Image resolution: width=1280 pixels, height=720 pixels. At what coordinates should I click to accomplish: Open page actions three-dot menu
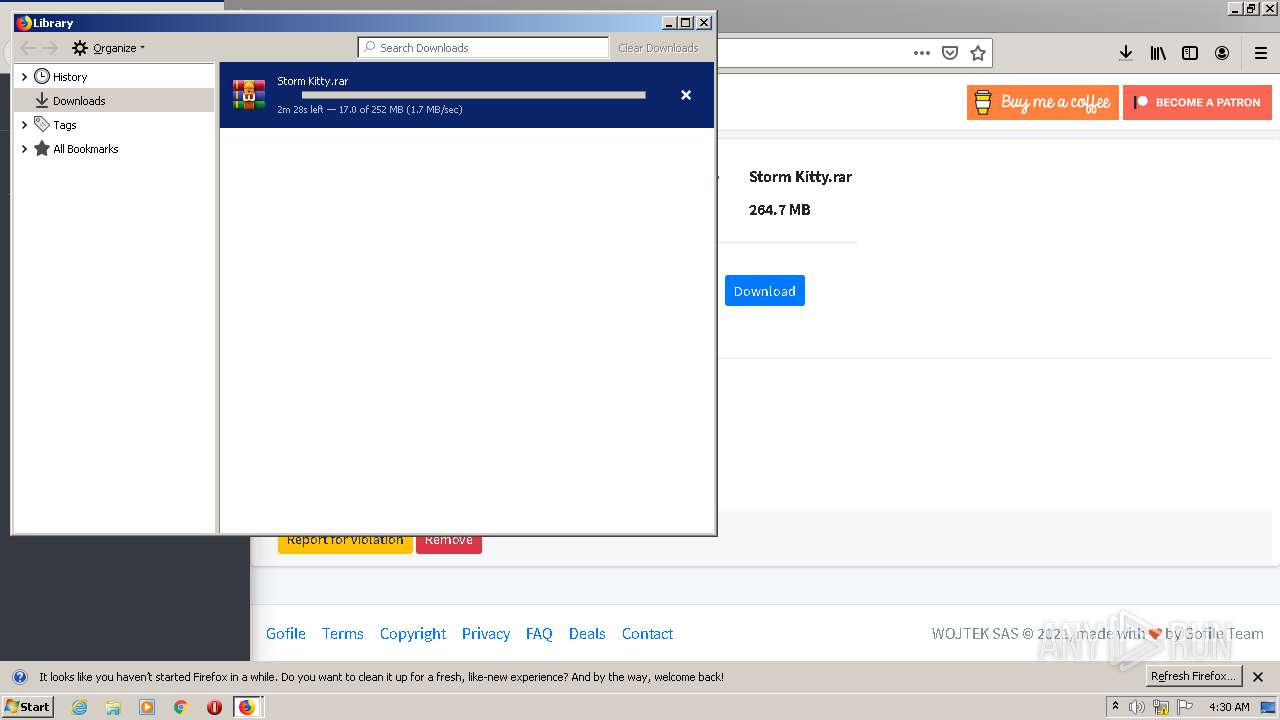click(922, 53)
